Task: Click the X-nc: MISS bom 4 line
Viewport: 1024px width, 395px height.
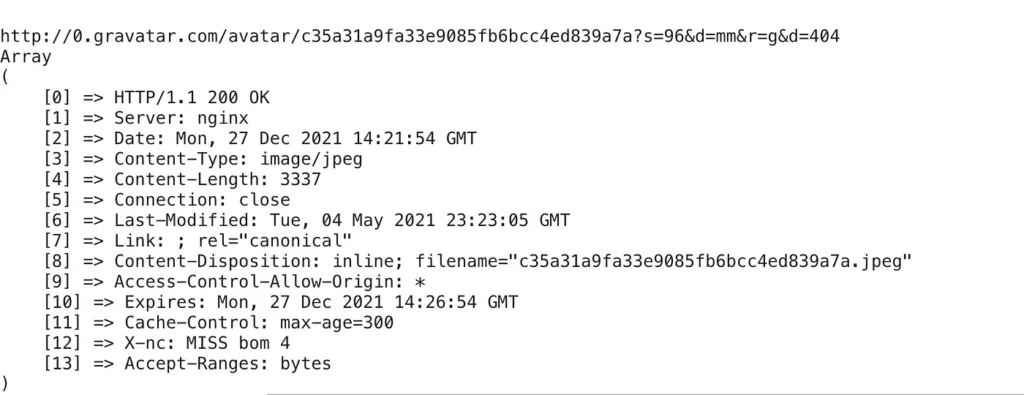Action: pyautogui.click(x=167, y=343)
